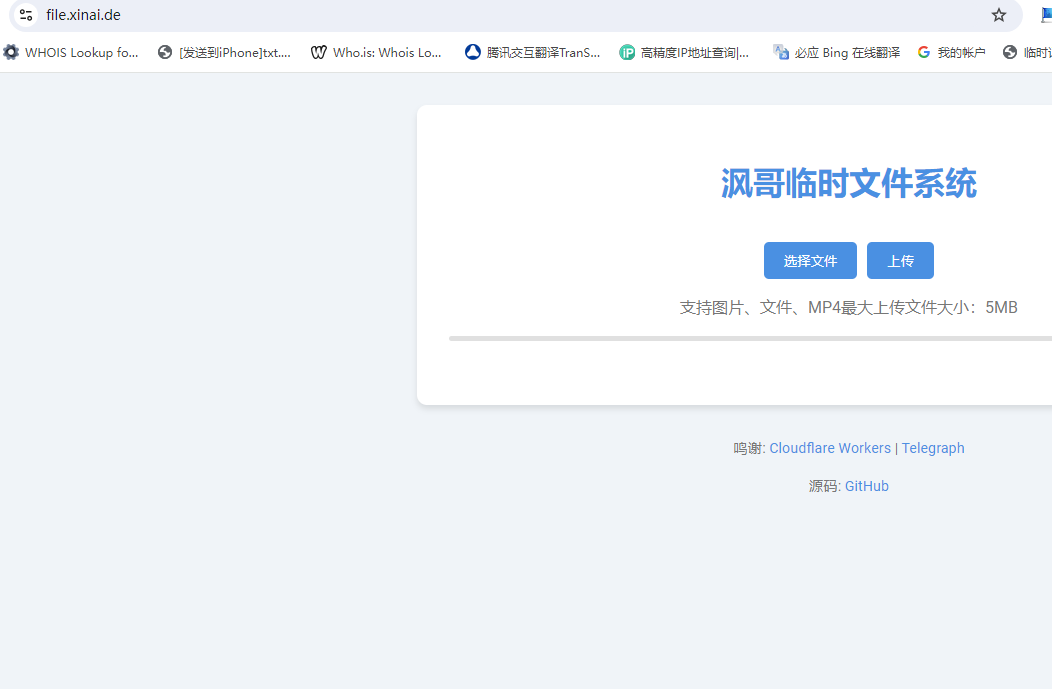Open the 高精度IP地址查询 bookmark
The height and width of the screenshot is (689, 1052).
click(684, 52)
